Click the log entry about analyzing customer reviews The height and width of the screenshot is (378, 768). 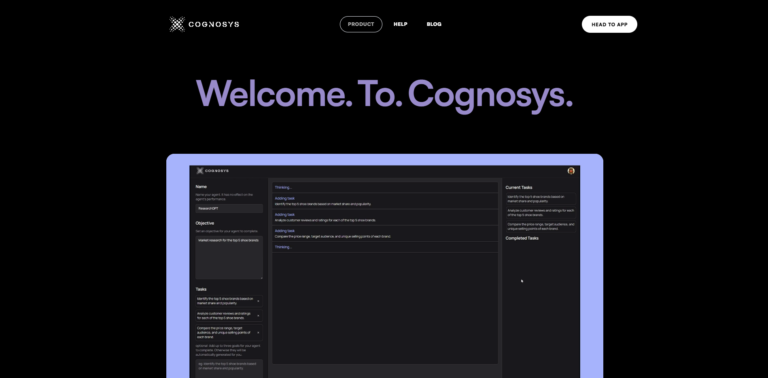coord(385,217)
